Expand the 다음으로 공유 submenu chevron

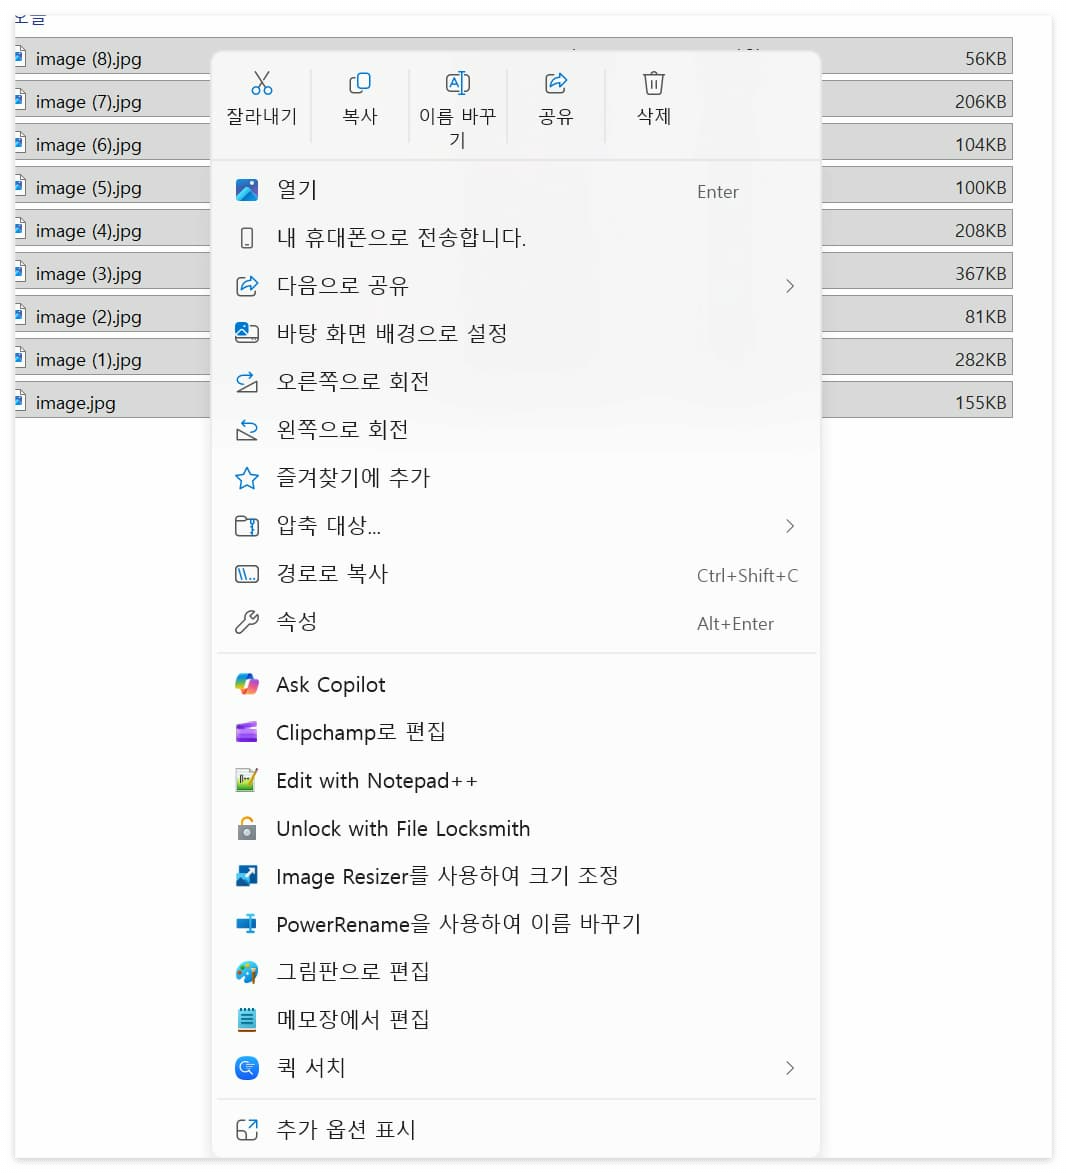[790, 286]
